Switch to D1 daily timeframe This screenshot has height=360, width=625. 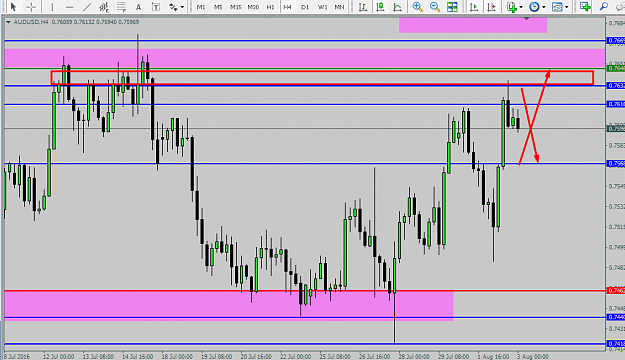click(x=305, y=7)
